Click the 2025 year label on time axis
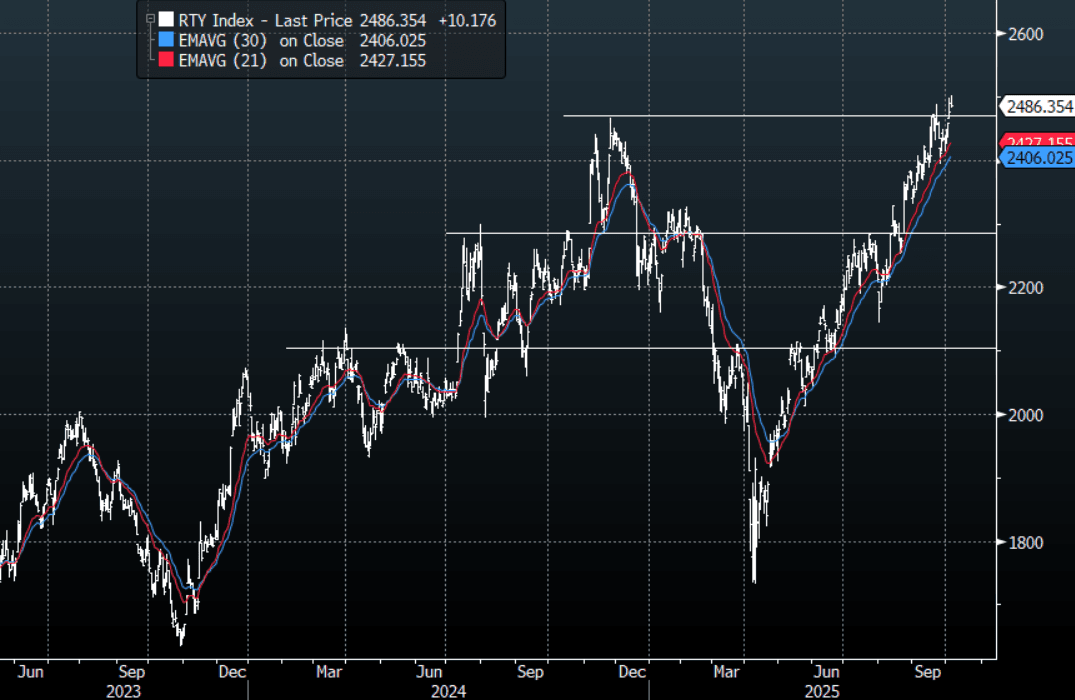The height and width of the screenshot is (700, 1075). click(x=824, y=691)
